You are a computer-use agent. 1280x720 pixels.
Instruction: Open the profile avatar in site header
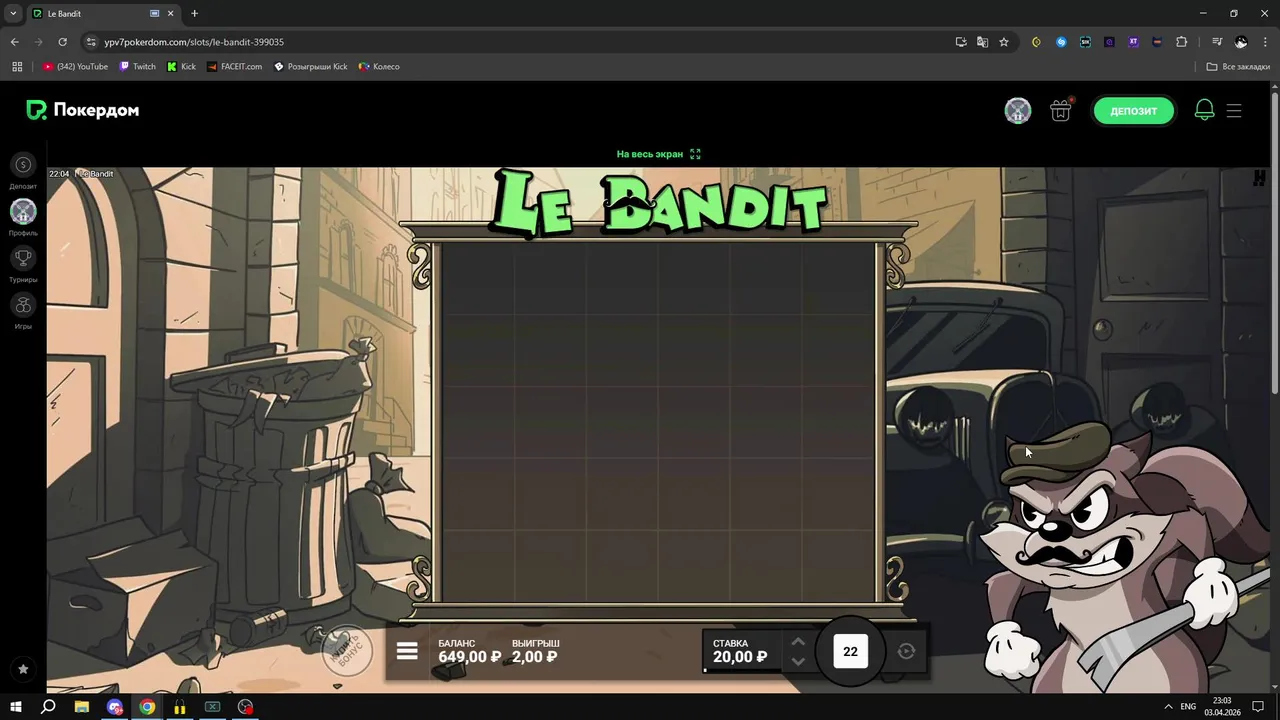1018,111
